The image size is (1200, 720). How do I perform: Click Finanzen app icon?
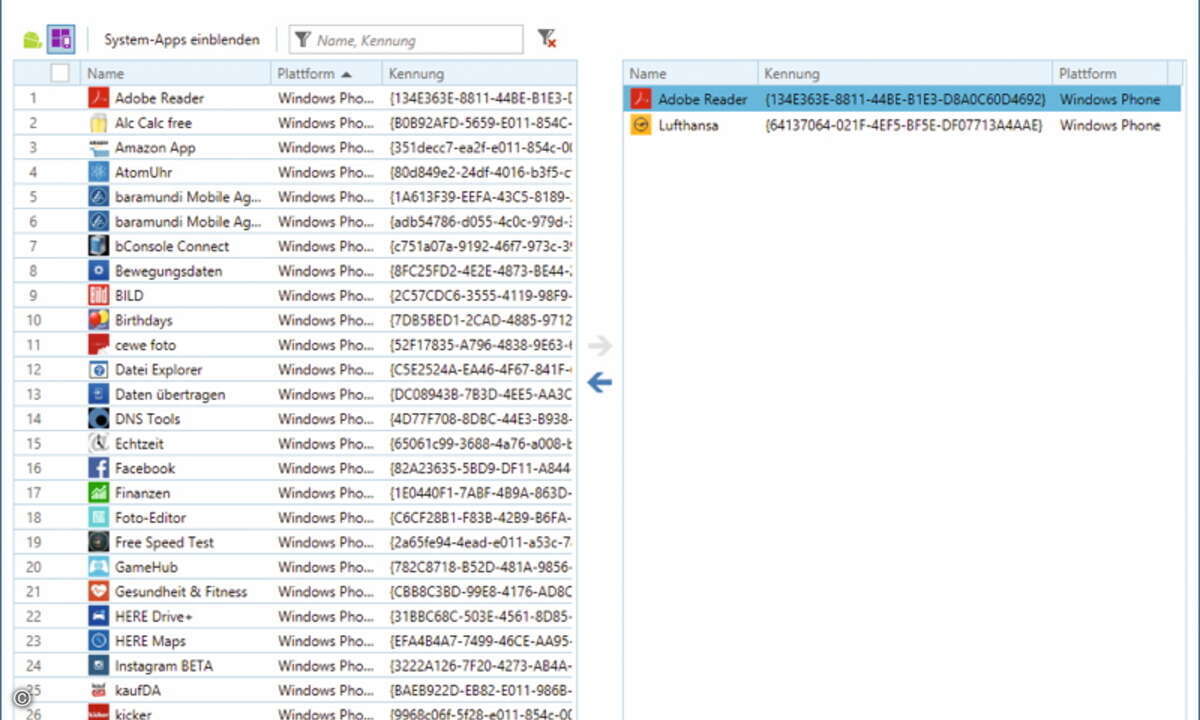98,493
